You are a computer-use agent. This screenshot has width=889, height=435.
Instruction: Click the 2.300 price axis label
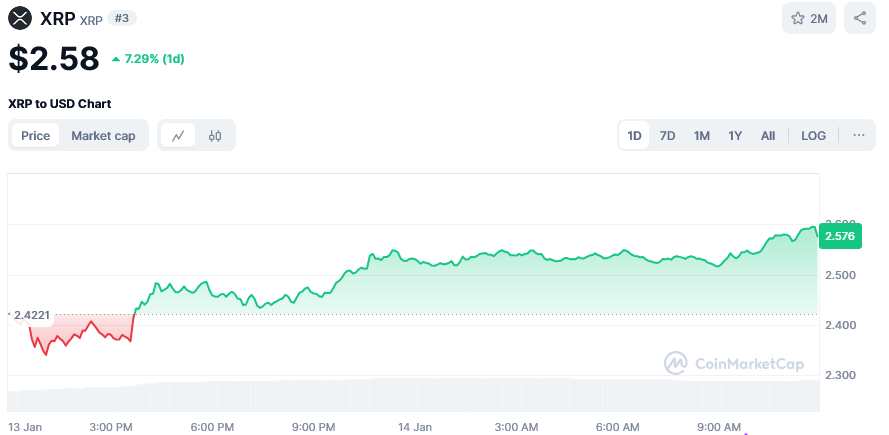[x=840, y=375]
